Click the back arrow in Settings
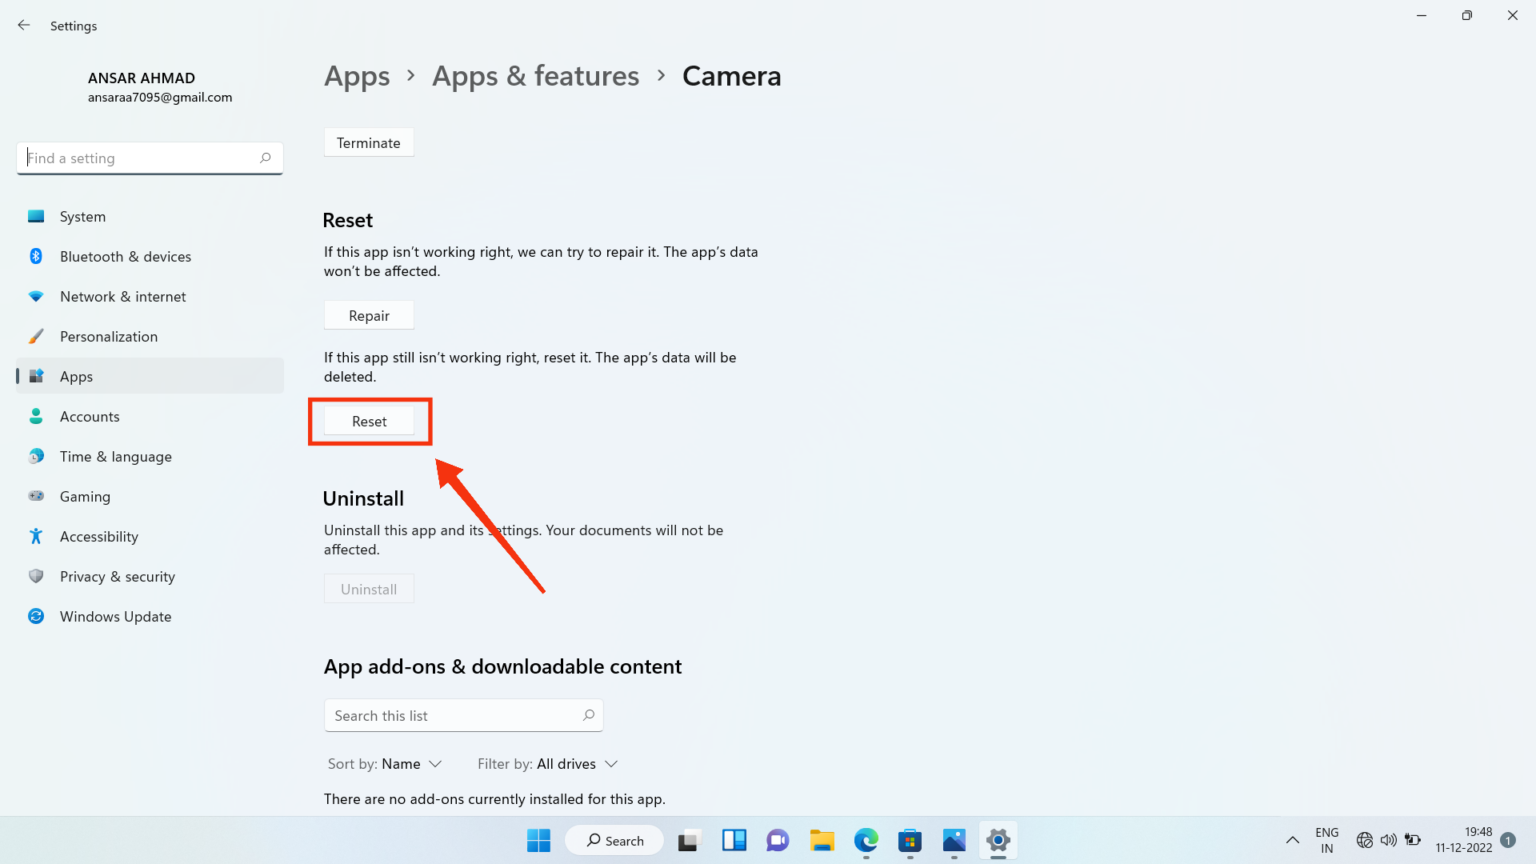Screen dimensions: 1536x864 (x=24, y=25)
